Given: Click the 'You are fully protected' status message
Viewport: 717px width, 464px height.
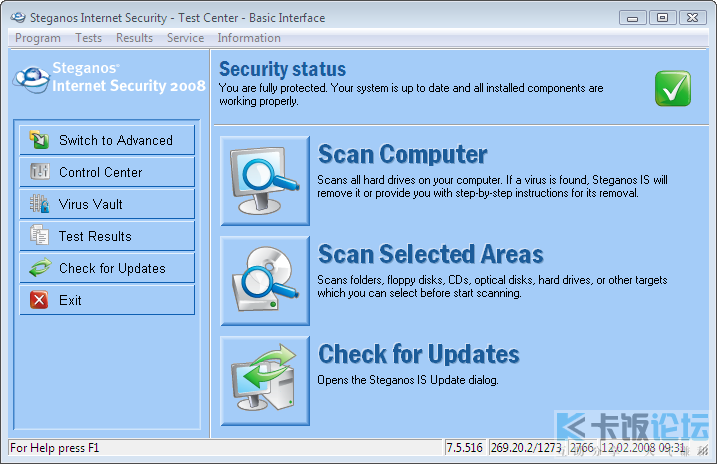Looking at the screenshot, I should click(x=411, y=95).
